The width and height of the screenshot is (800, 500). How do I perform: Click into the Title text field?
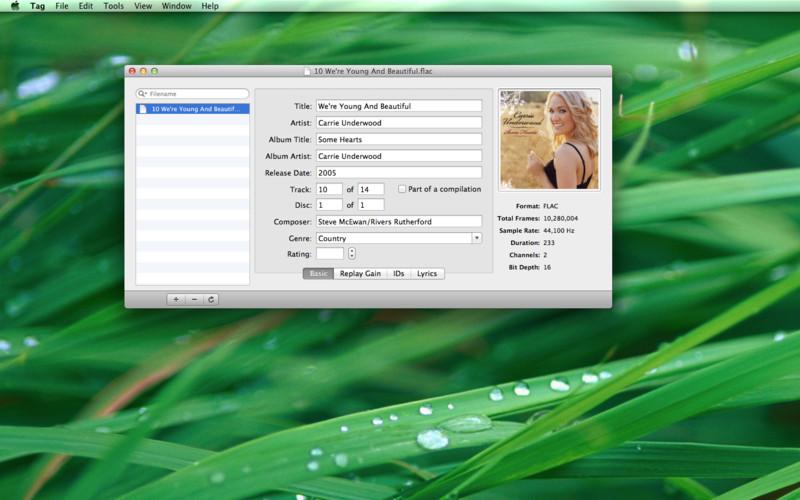click(x=399, y=106)
